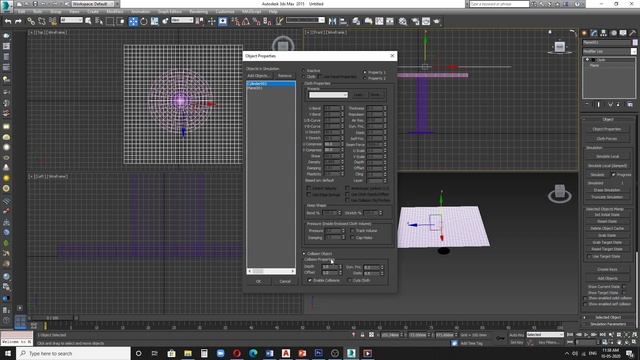Viewport: 640px width, 360px height.
Task: Select the Property 2 radio button
Action: (x=365, y=78)
